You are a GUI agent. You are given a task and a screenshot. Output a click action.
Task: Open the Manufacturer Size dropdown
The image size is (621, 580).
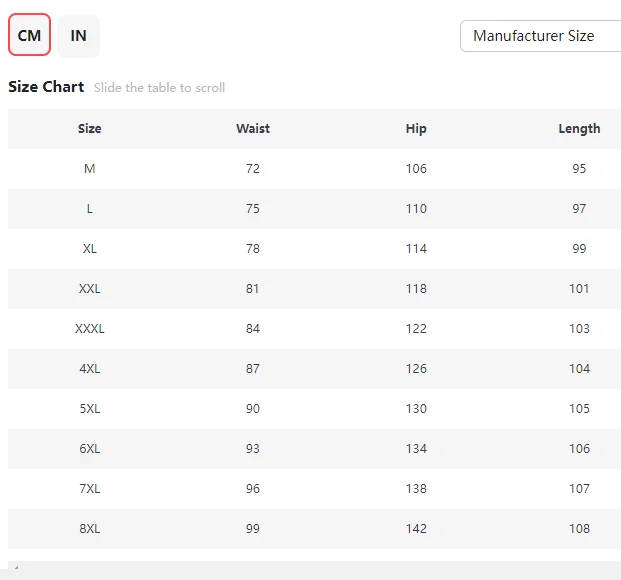coord(540,36)
